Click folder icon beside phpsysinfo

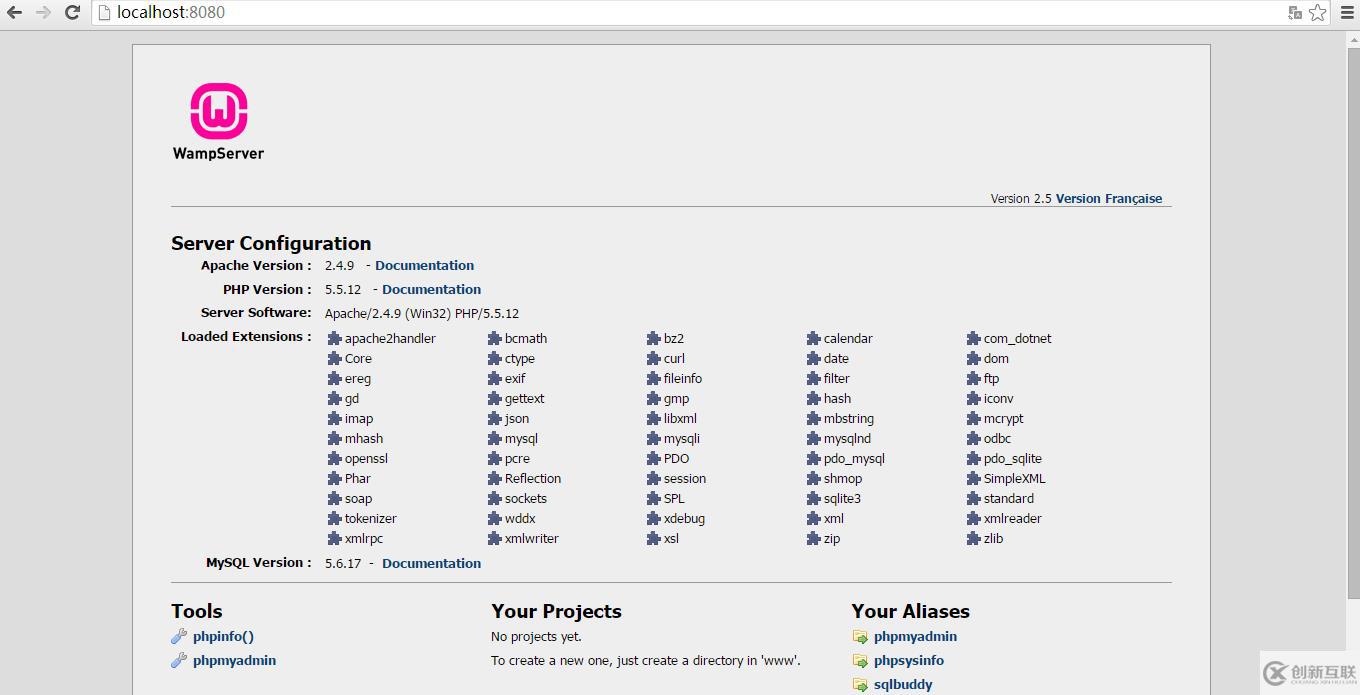(860, 661)
